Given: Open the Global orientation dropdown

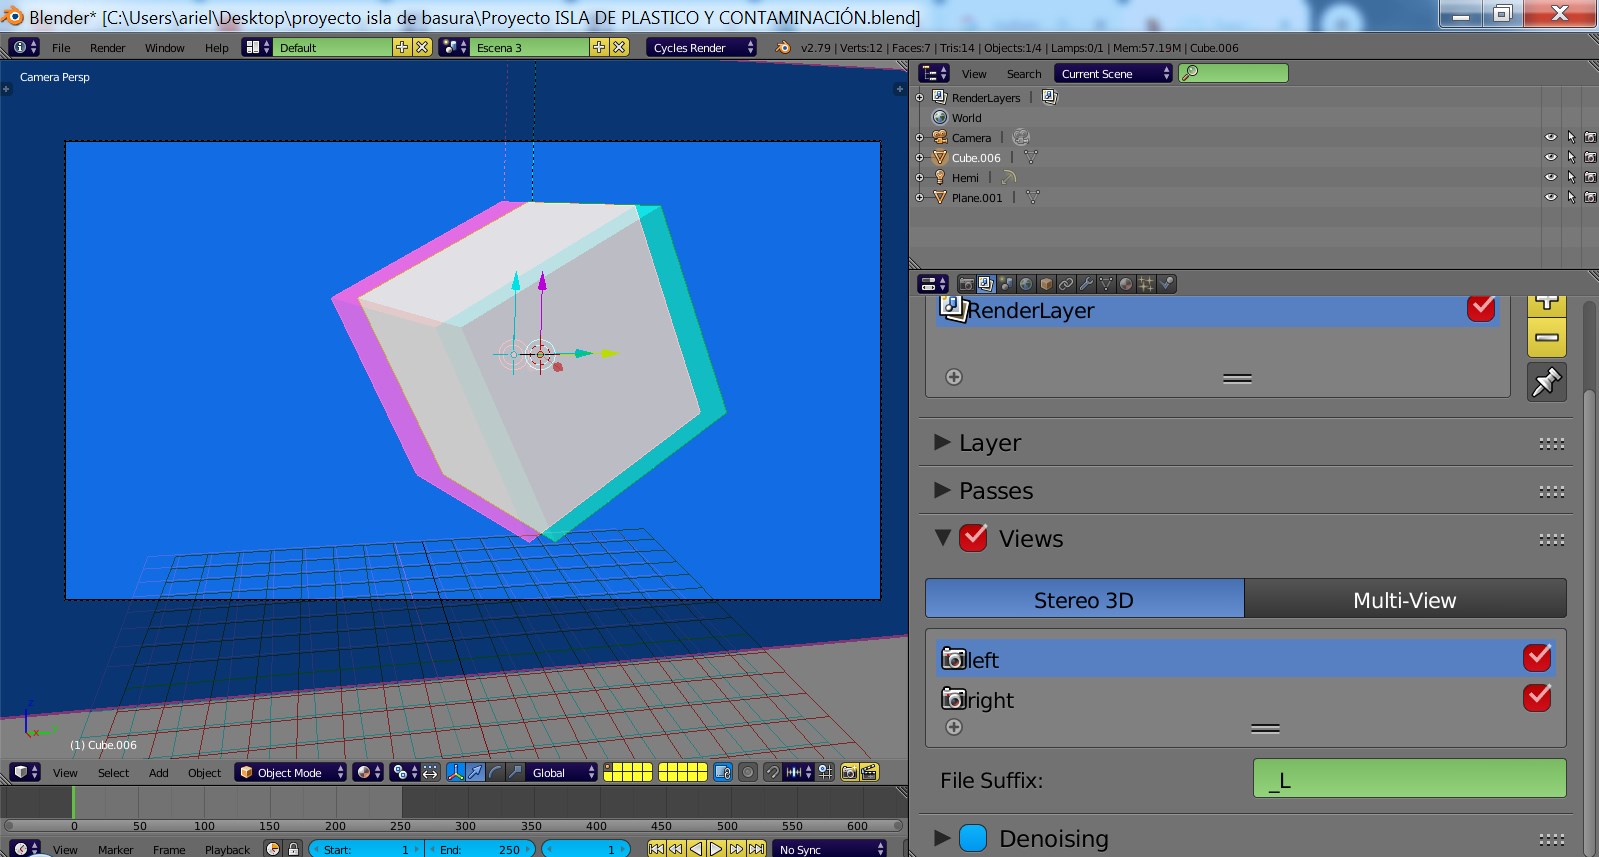Looking at the screenshot, I should pos(562,772).
